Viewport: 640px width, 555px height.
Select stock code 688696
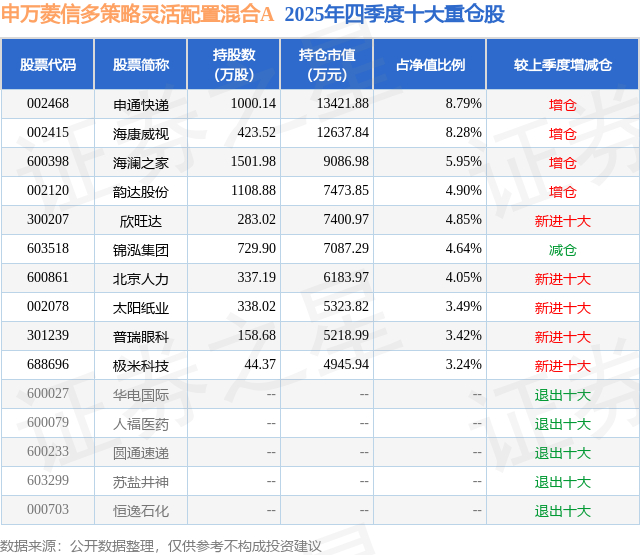[48, 364]
